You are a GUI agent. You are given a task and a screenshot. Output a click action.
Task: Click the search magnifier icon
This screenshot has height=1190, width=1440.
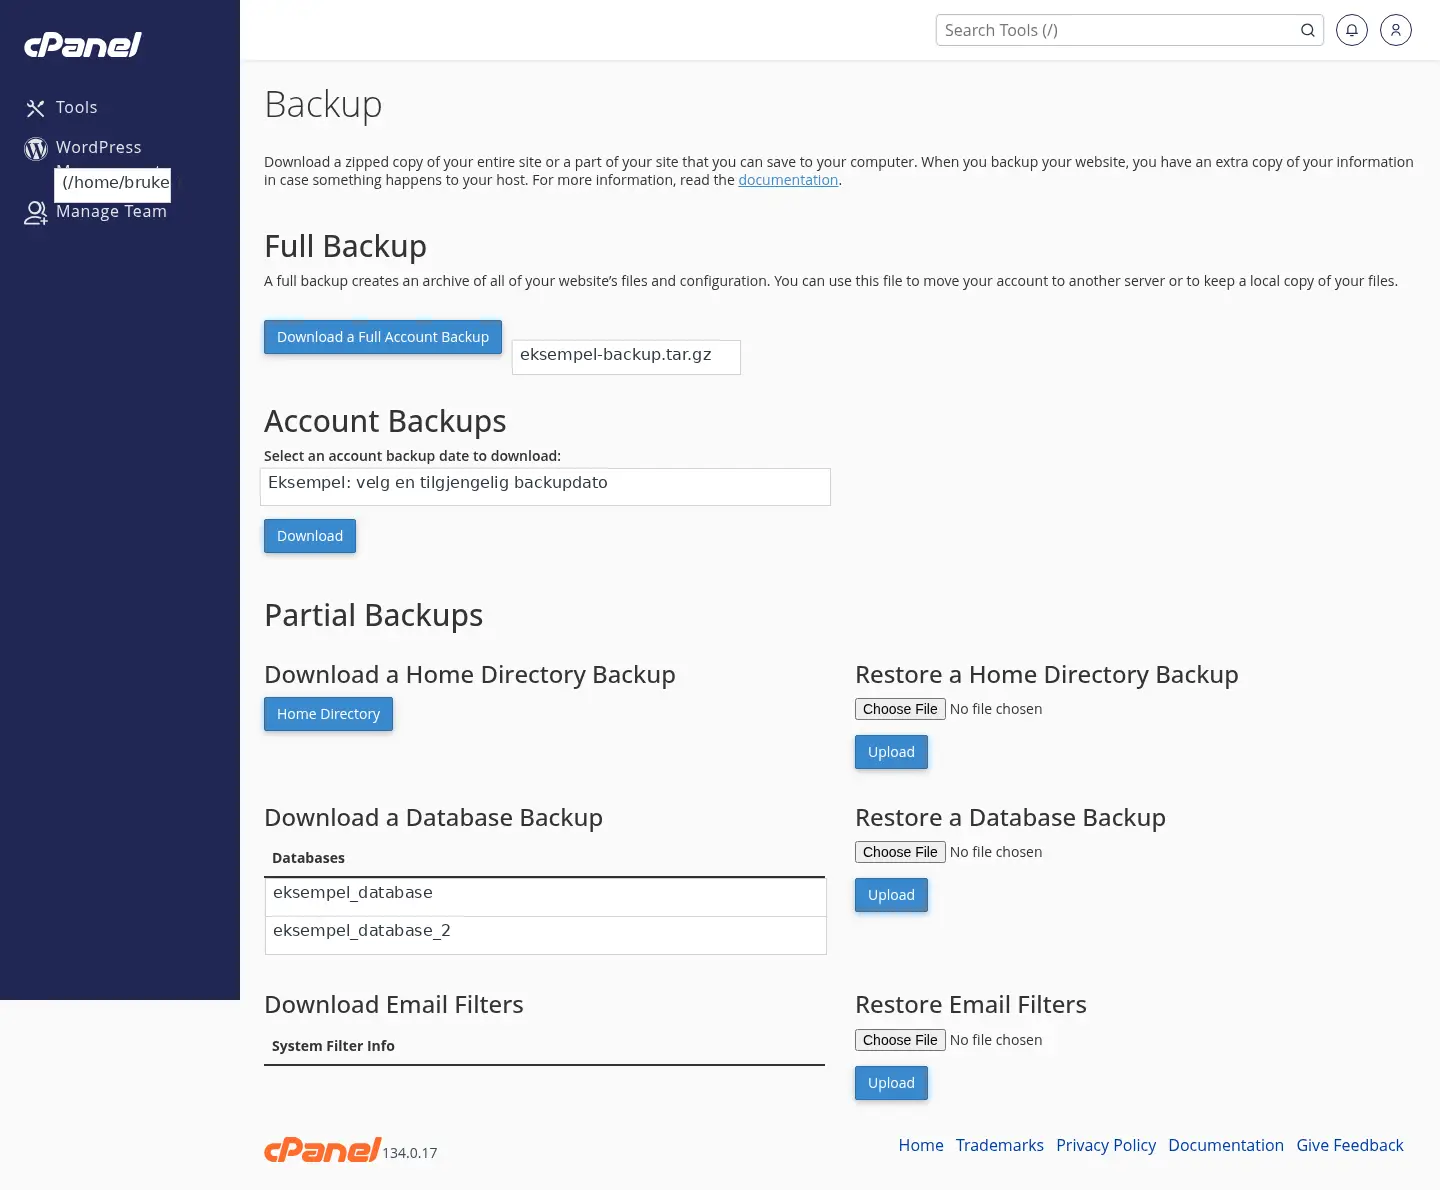tap(1308, 30)
